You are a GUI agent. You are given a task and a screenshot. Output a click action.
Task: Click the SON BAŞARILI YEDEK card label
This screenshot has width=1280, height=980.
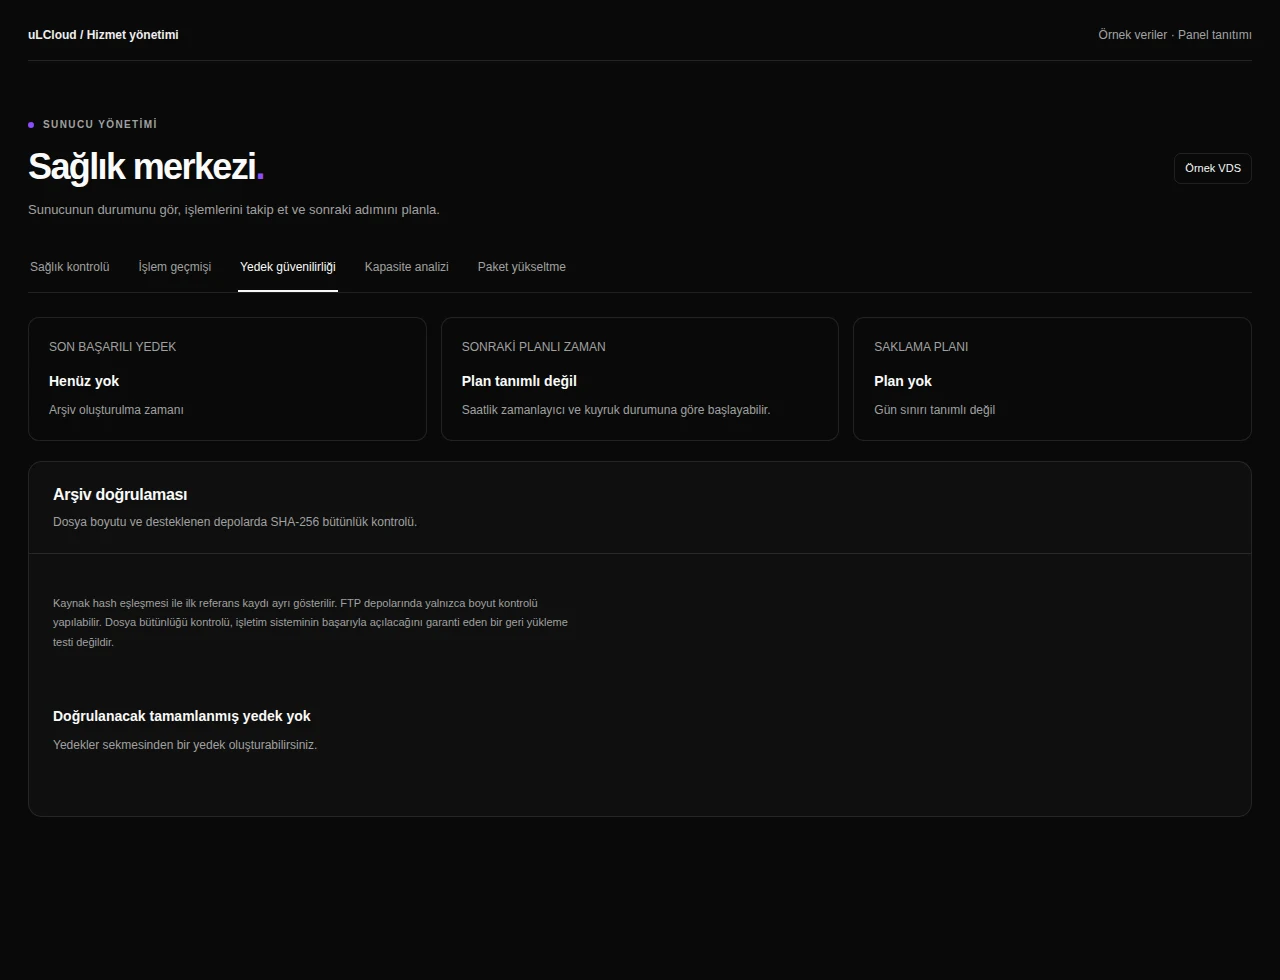tap(113, 347)
